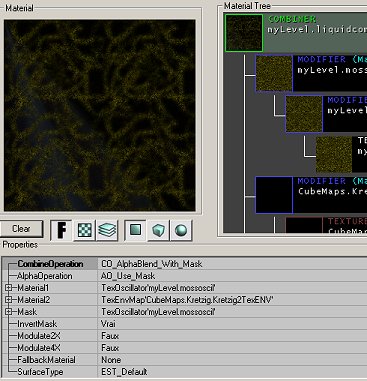The width and height of the screenshot is (367, 381).
Task: Open AlphaOperation value AO_Use_Mask
Action: [x=128, y=276]
